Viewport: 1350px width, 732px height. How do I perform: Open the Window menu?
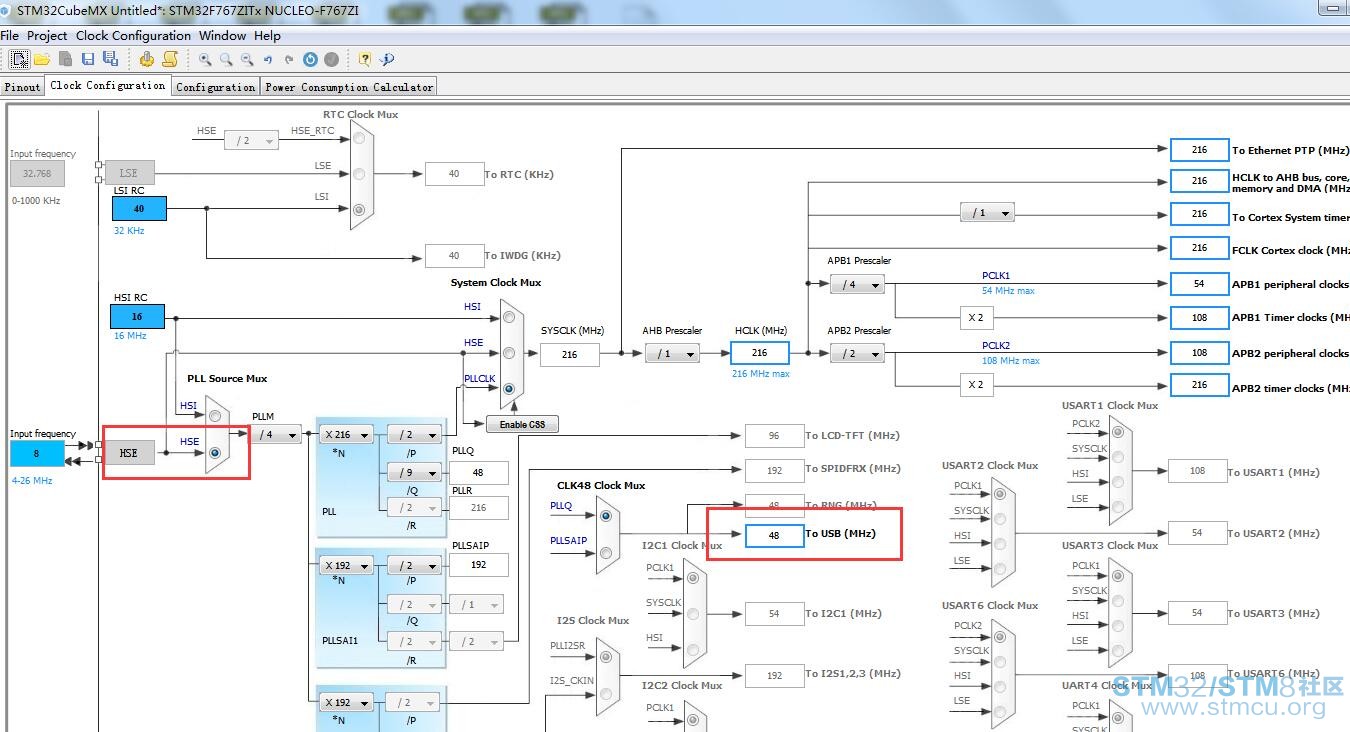point(222,35)
